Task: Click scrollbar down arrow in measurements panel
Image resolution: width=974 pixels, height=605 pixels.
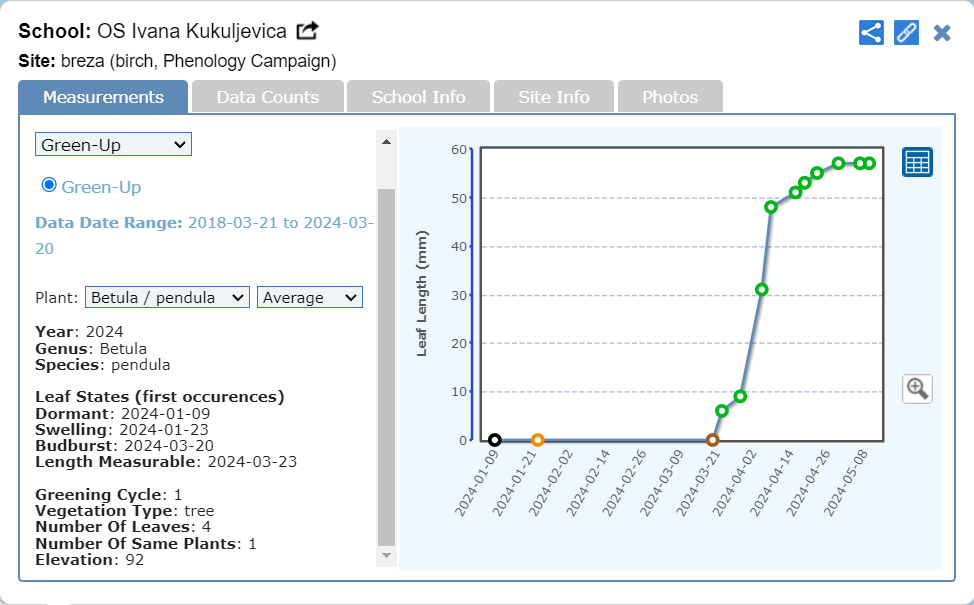Action: [x=386, y=555]
